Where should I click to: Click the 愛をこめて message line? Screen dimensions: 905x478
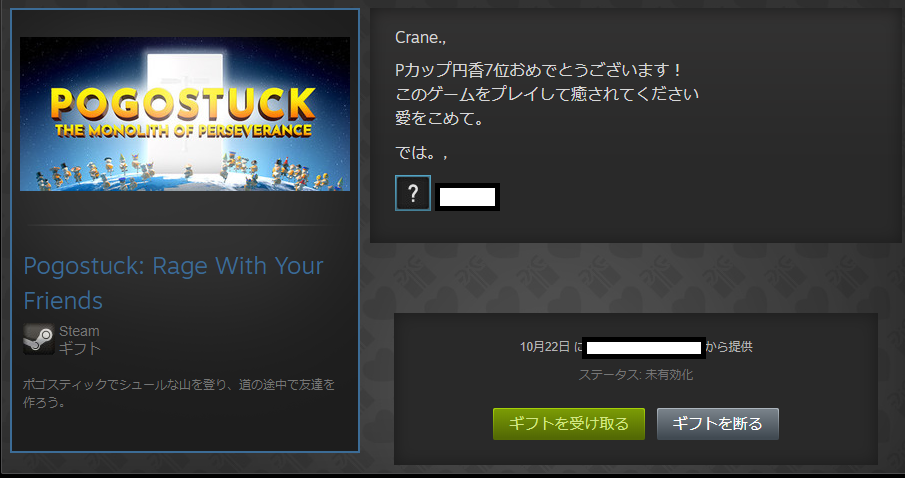click(x=439, y=117)
